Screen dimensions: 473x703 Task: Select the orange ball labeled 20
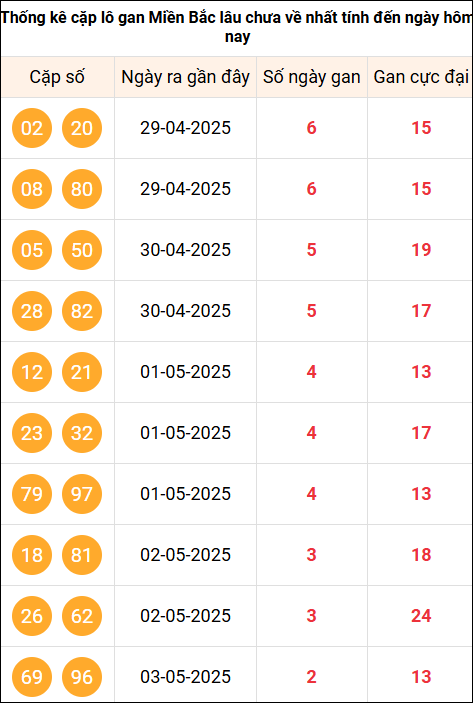point(82,128)
